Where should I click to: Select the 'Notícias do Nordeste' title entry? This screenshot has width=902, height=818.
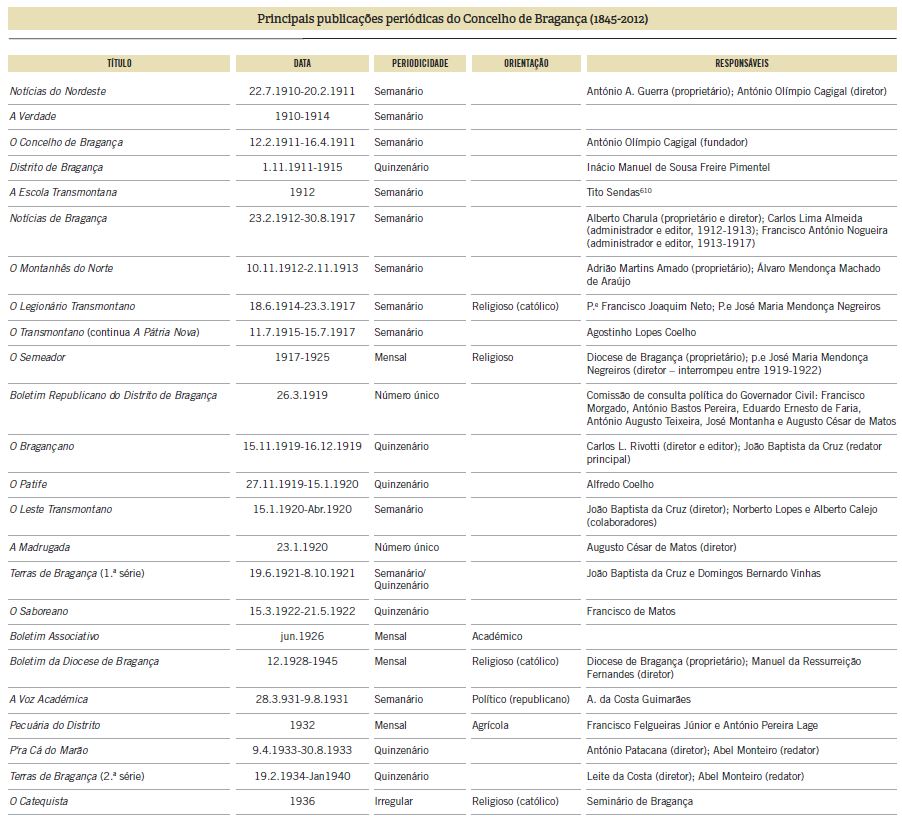(58, 91)
